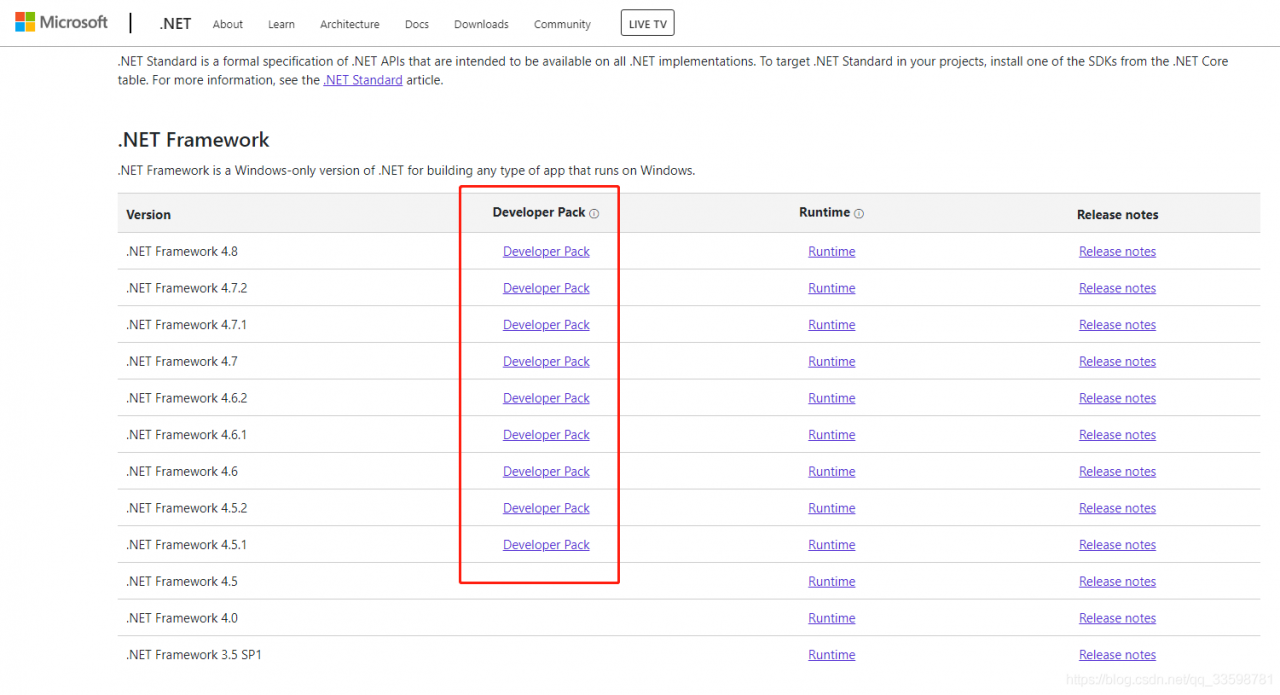Select the ".NET Framework 4.6.1" version cell

[x=187, y=435]
